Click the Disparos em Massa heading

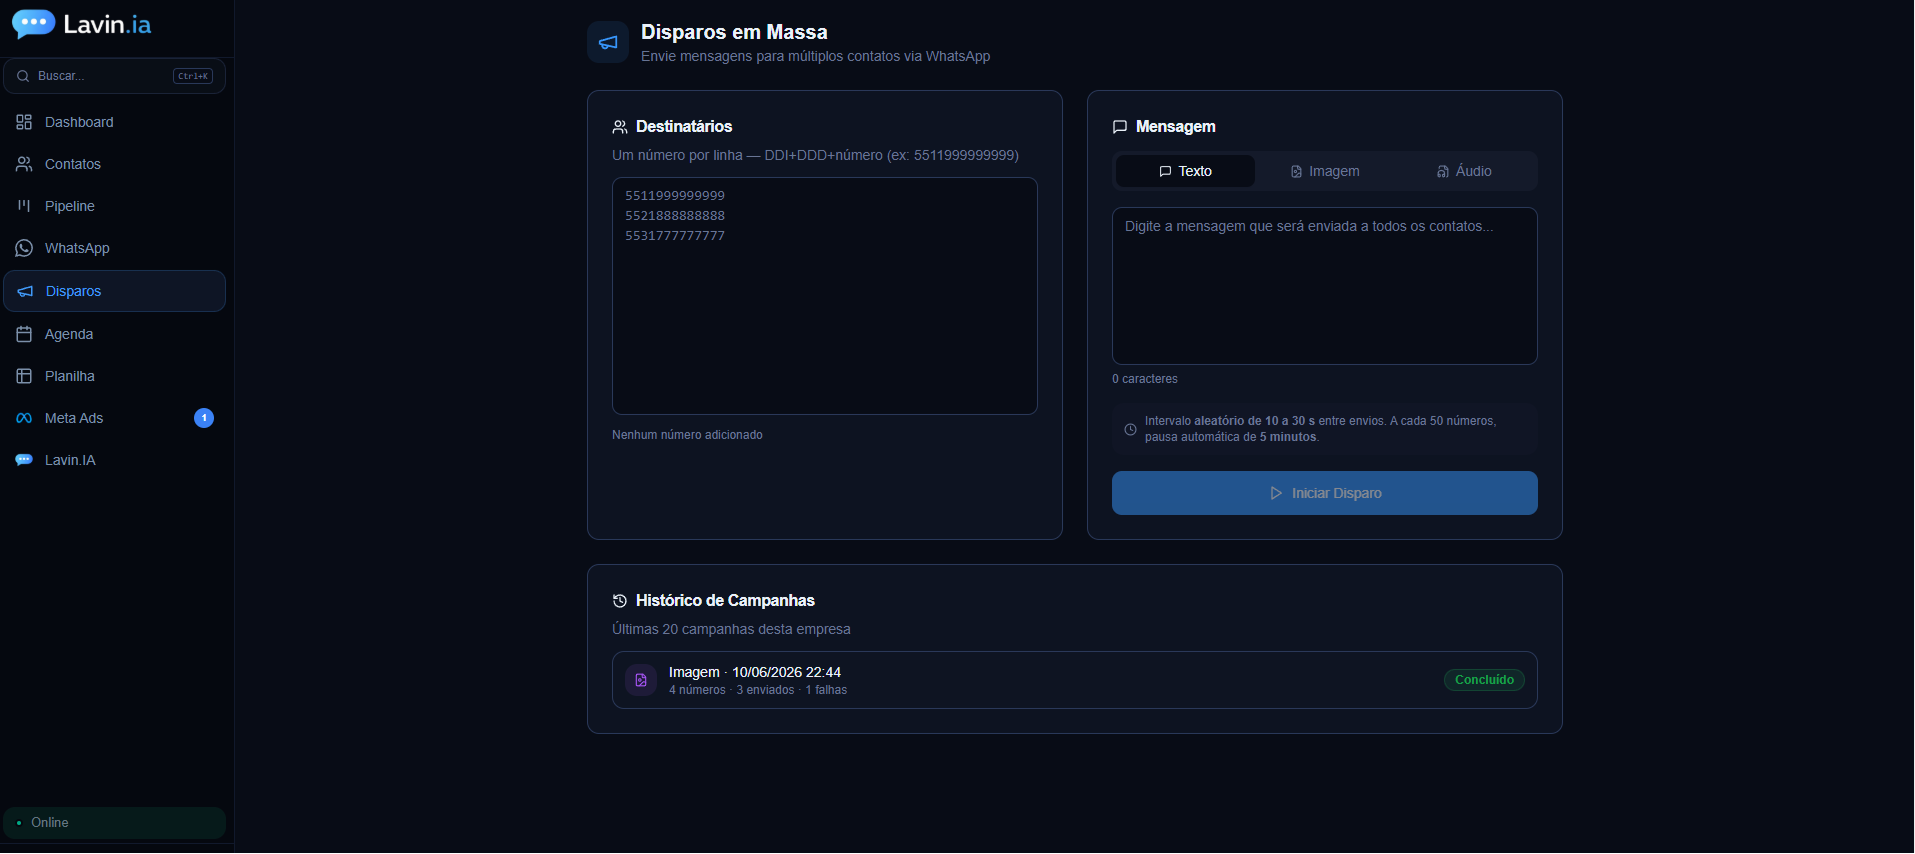pyautogui.click(x=734, y=32)
